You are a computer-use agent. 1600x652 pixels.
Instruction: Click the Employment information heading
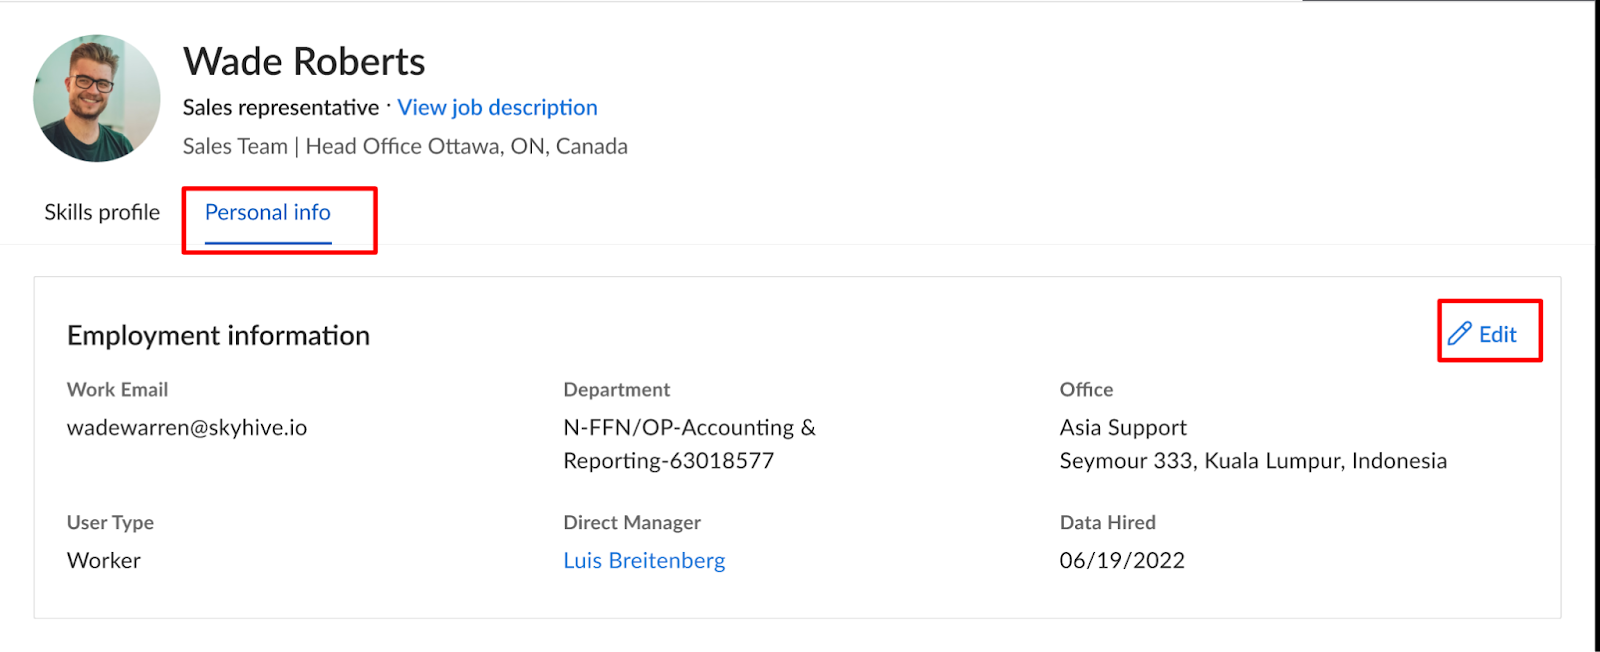click(218, 335)
